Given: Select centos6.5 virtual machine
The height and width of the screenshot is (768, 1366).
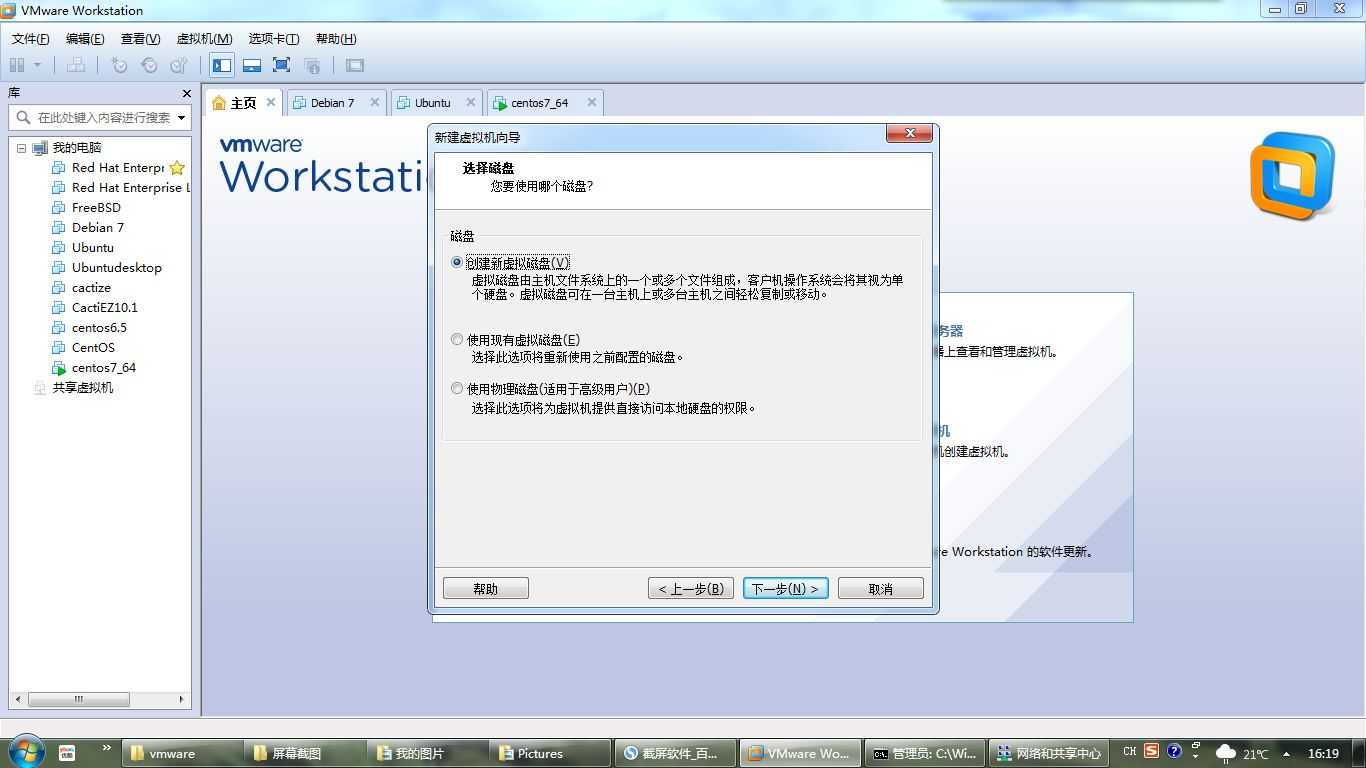Looking at the screenshot, I should [89, 328].
